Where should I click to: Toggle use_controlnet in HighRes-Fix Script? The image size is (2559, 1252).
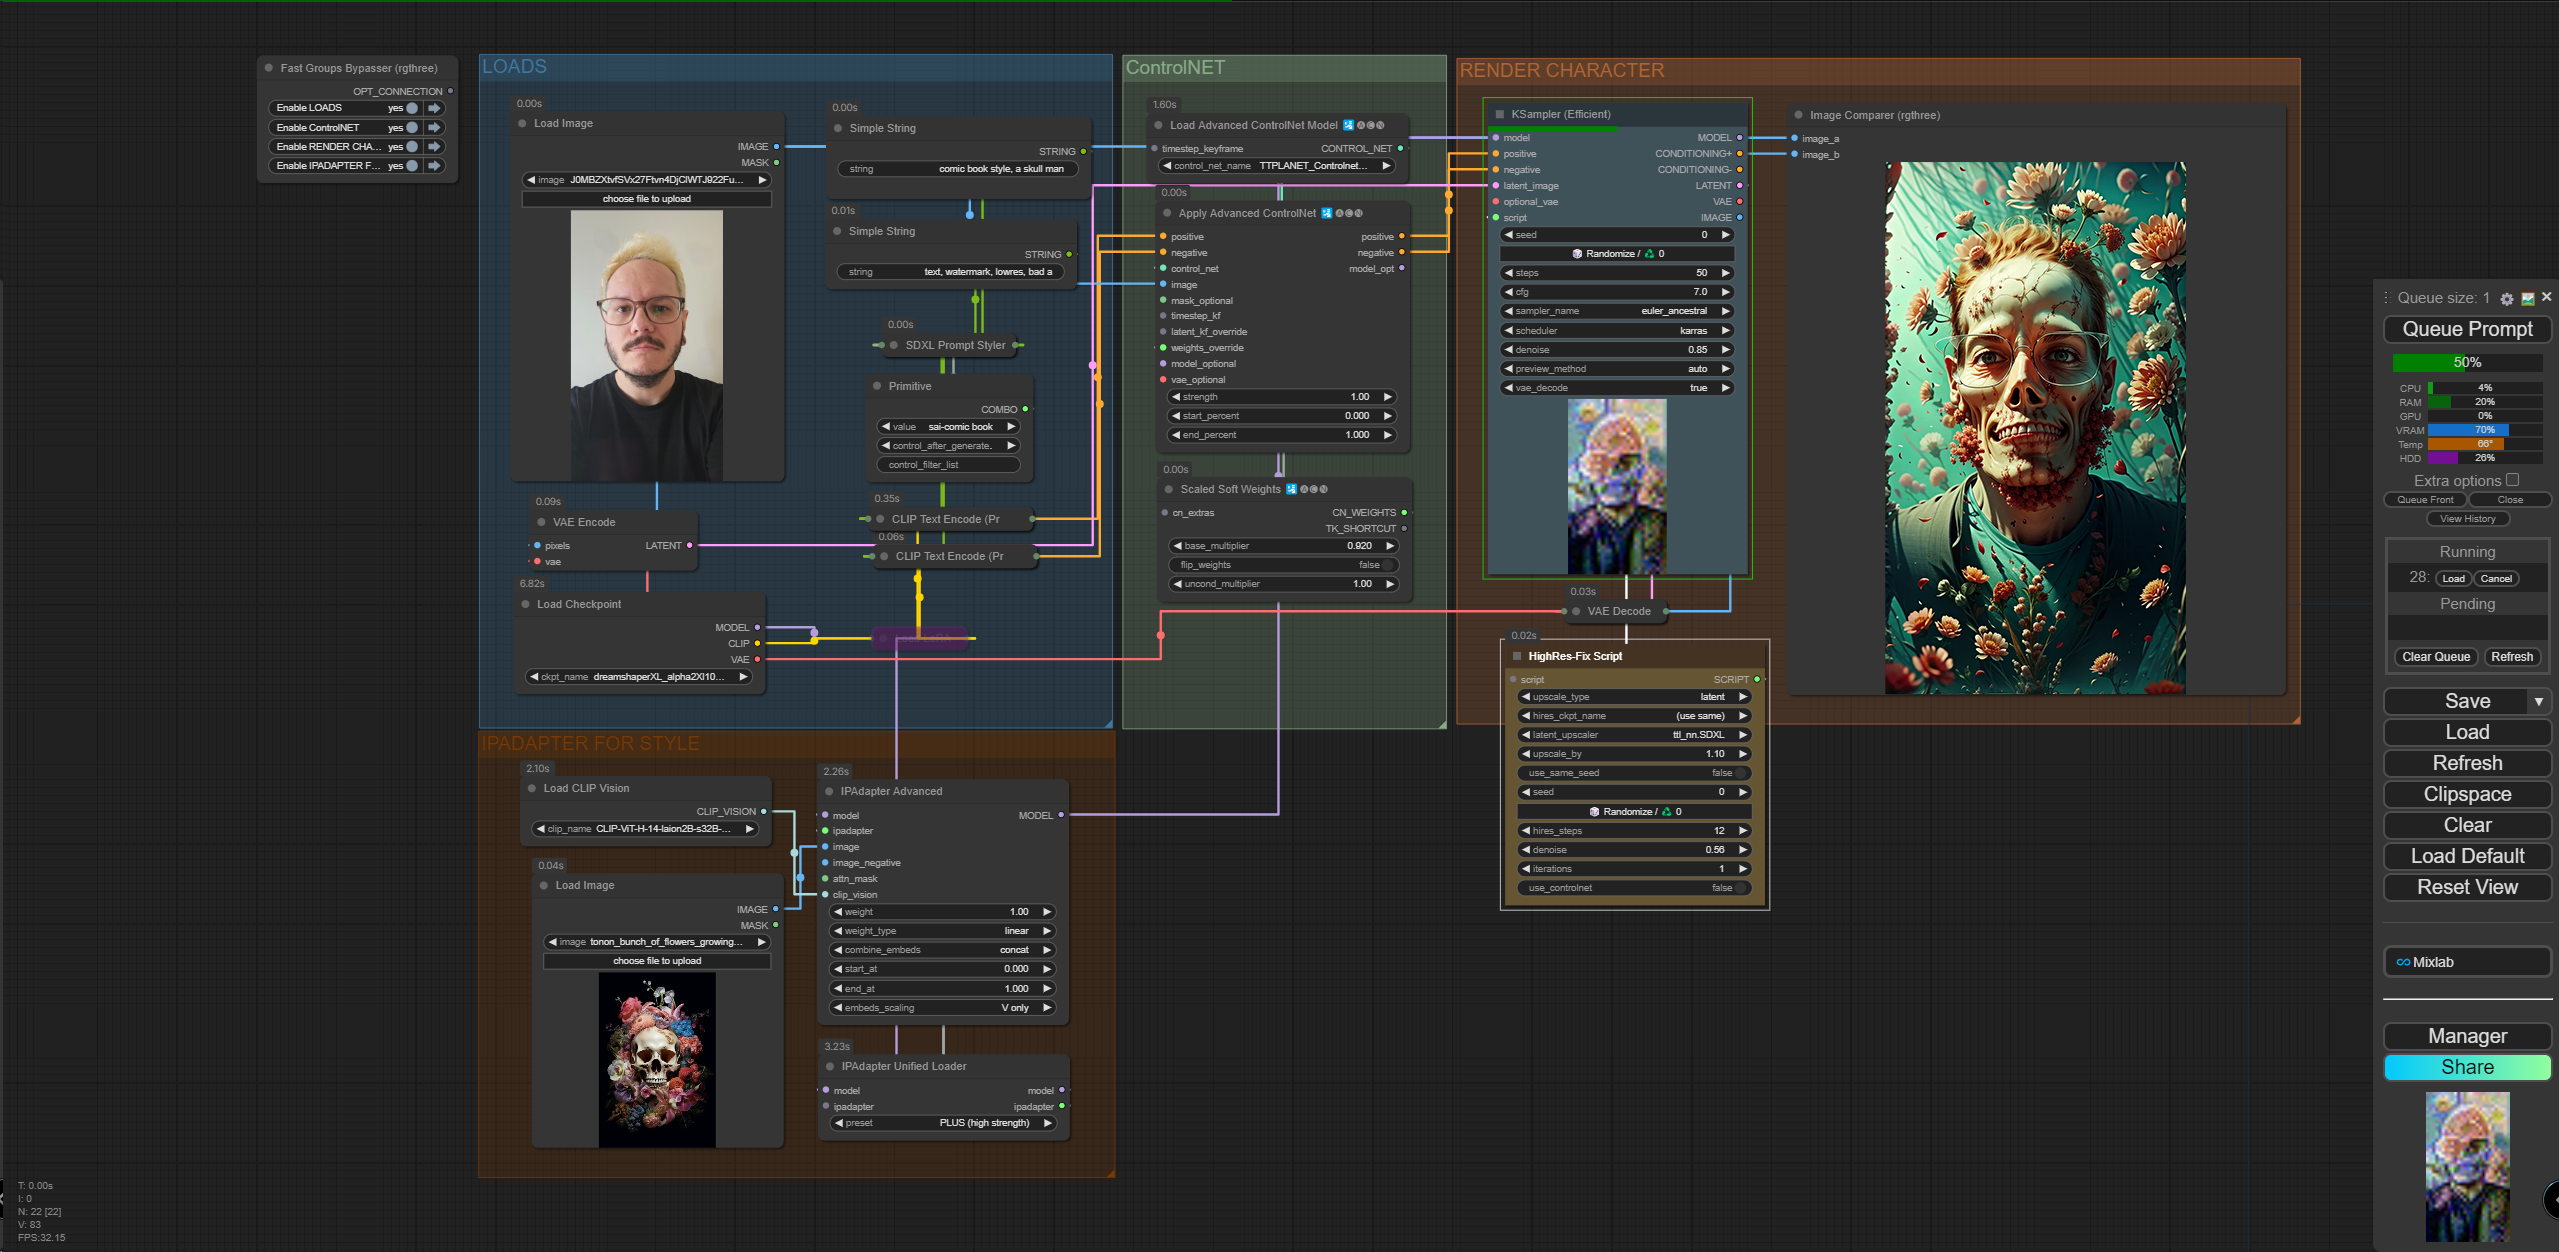pyautogui.click(x=1634, y=889)
